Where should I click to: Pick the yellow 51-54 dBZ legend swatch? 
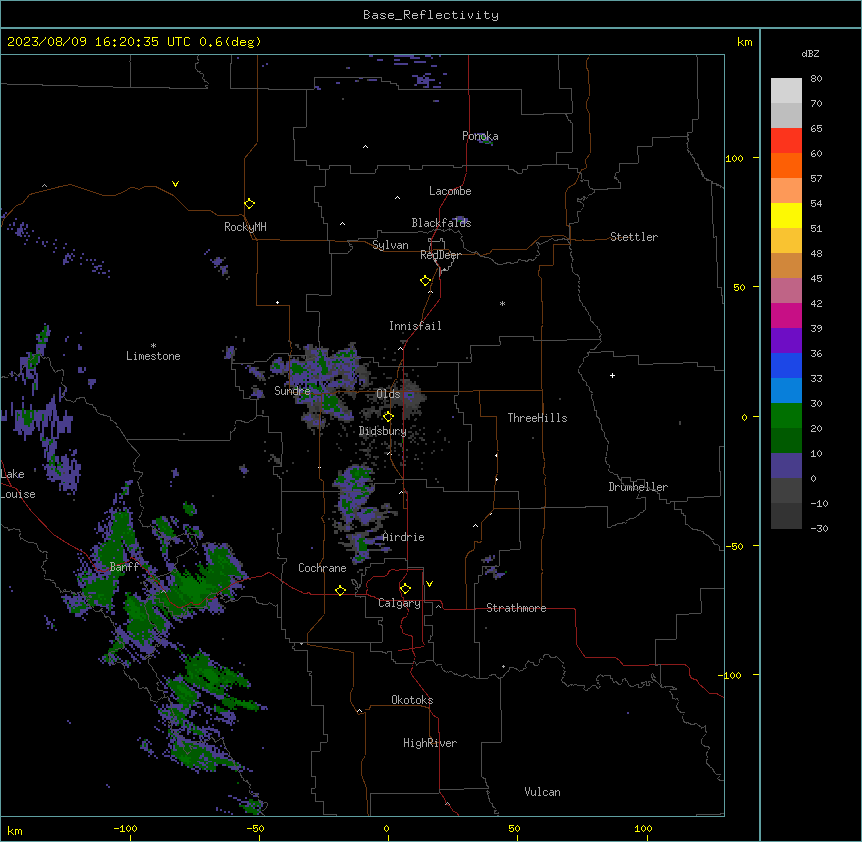(x=786, y=215)
